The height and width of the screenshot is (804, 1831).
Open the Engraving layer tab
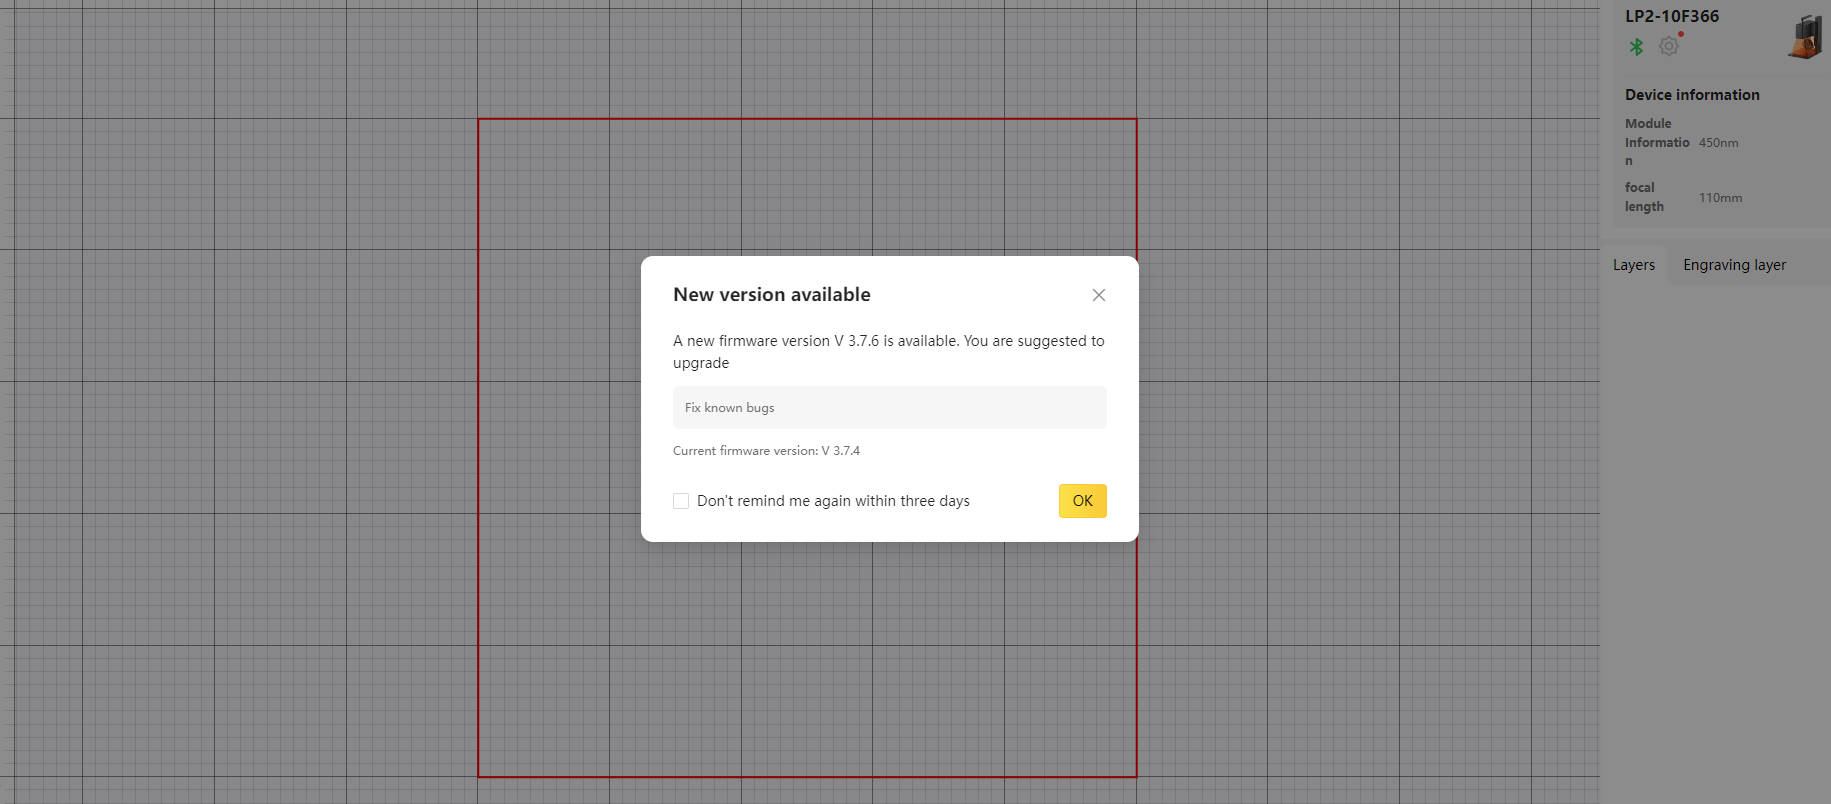click(x=1733, y=265)
